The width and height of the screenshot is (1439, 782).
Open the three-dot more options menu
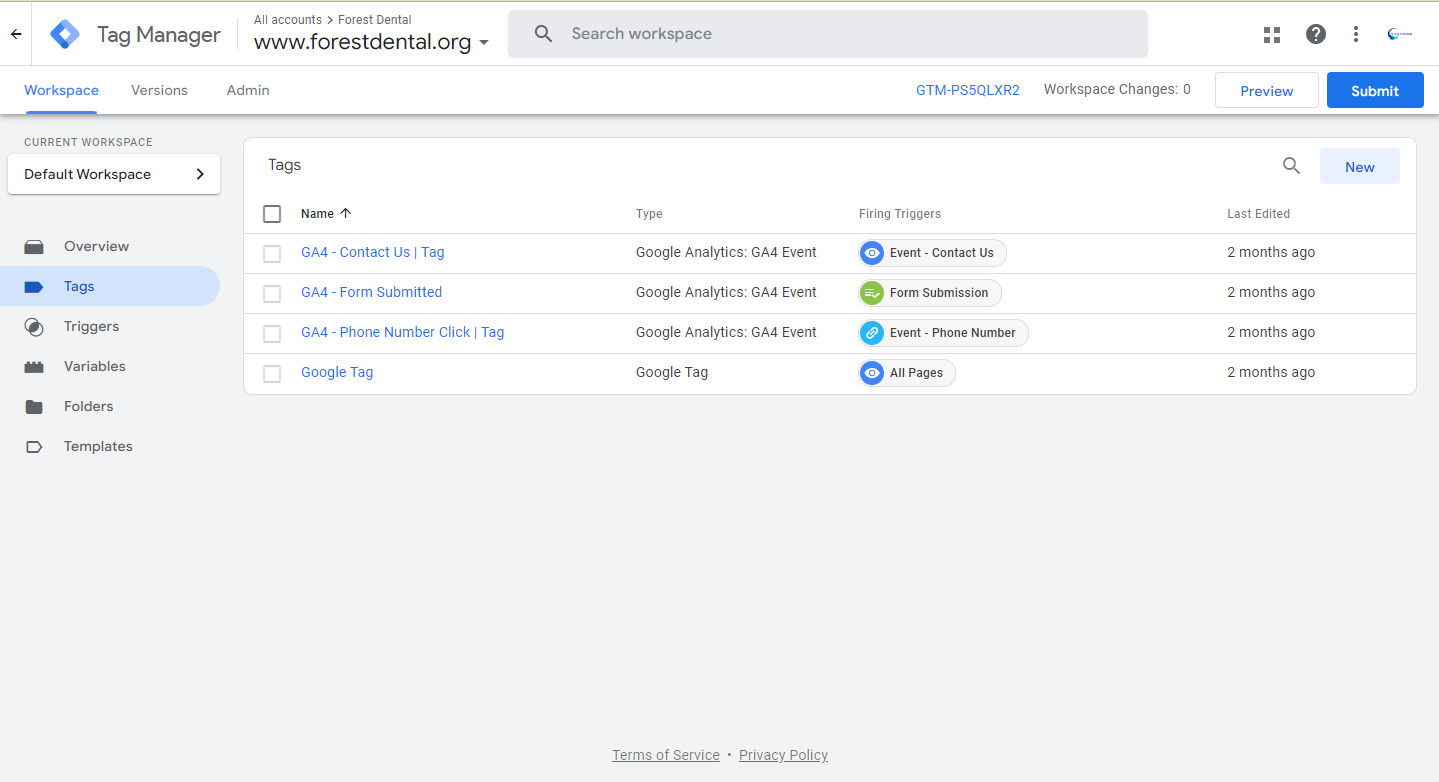point(1356,34)
